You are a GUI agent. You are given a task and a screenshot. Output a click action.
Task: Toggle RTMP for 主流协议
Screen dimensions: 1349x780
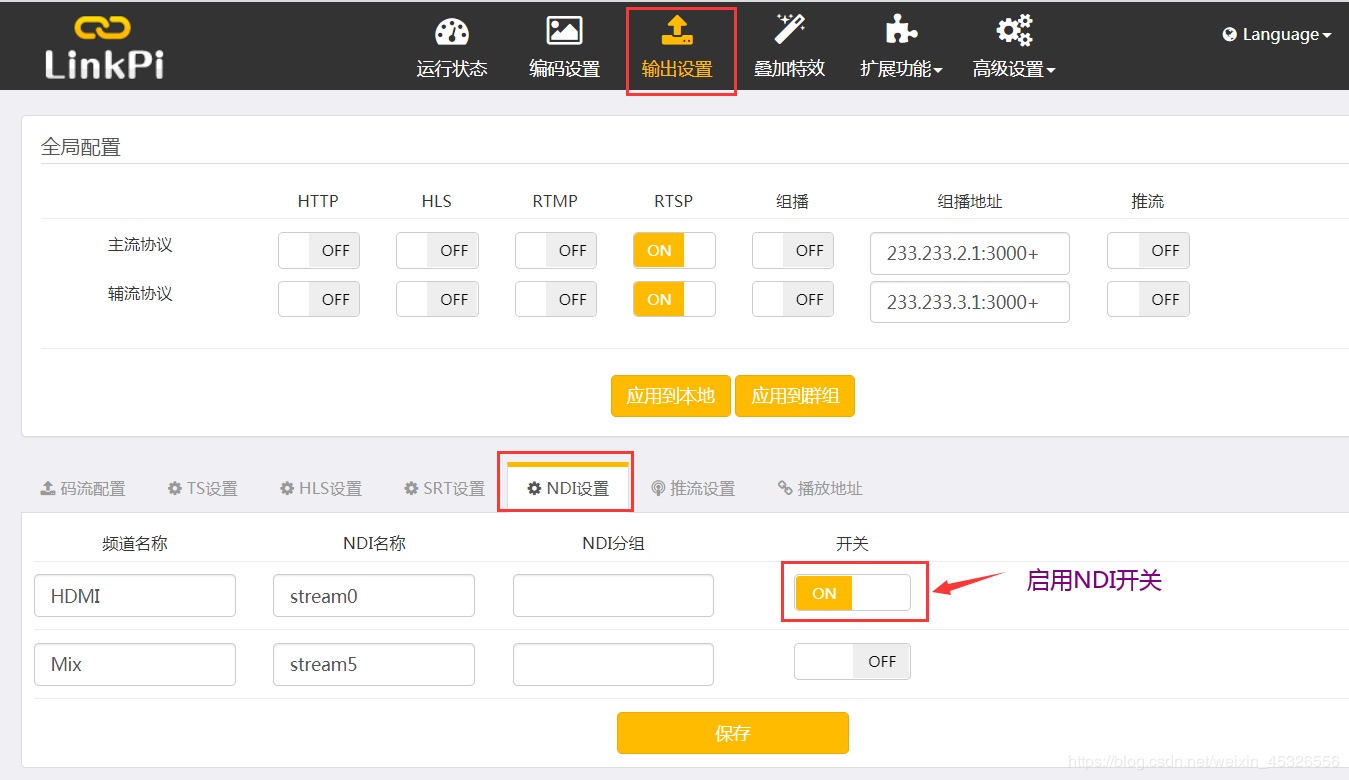click(x=556, y=251)
